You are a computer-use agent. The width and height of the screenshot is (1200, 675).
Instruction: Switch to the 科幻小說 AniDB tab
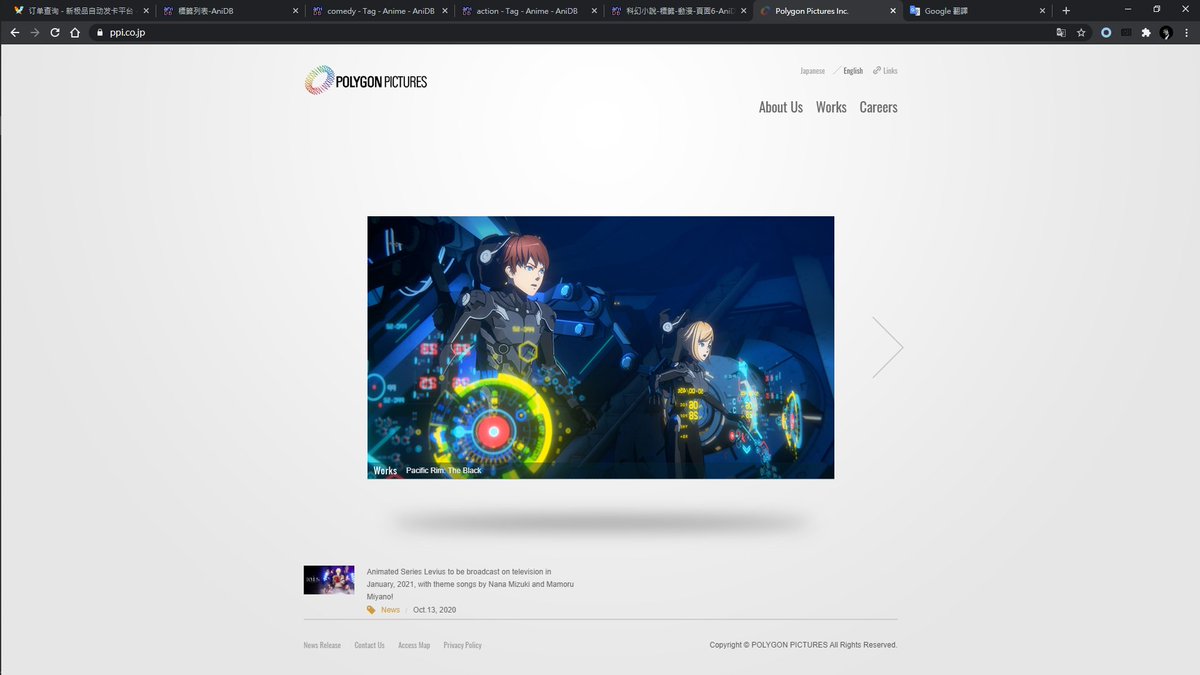(x=677, y=11)
